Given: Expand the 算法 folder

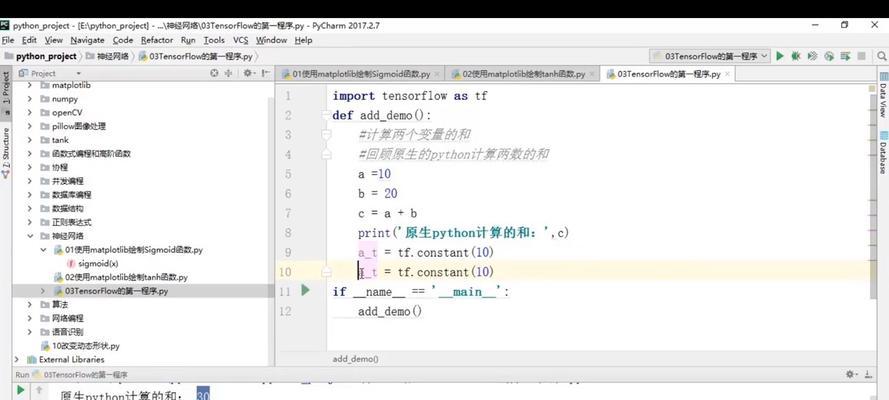Looking at the screenshot, I should (x=29, y=304).
